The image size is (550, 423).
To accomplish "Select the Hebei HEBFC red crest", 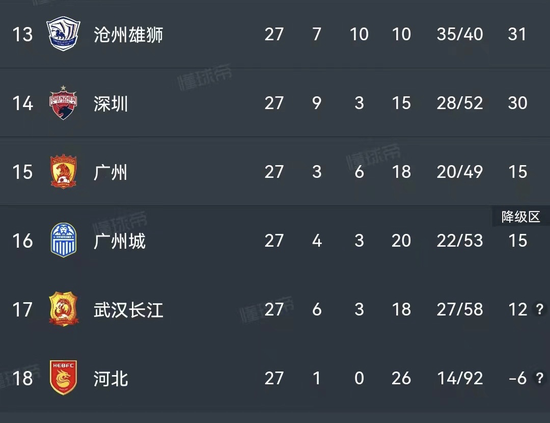I will point(63,377).
